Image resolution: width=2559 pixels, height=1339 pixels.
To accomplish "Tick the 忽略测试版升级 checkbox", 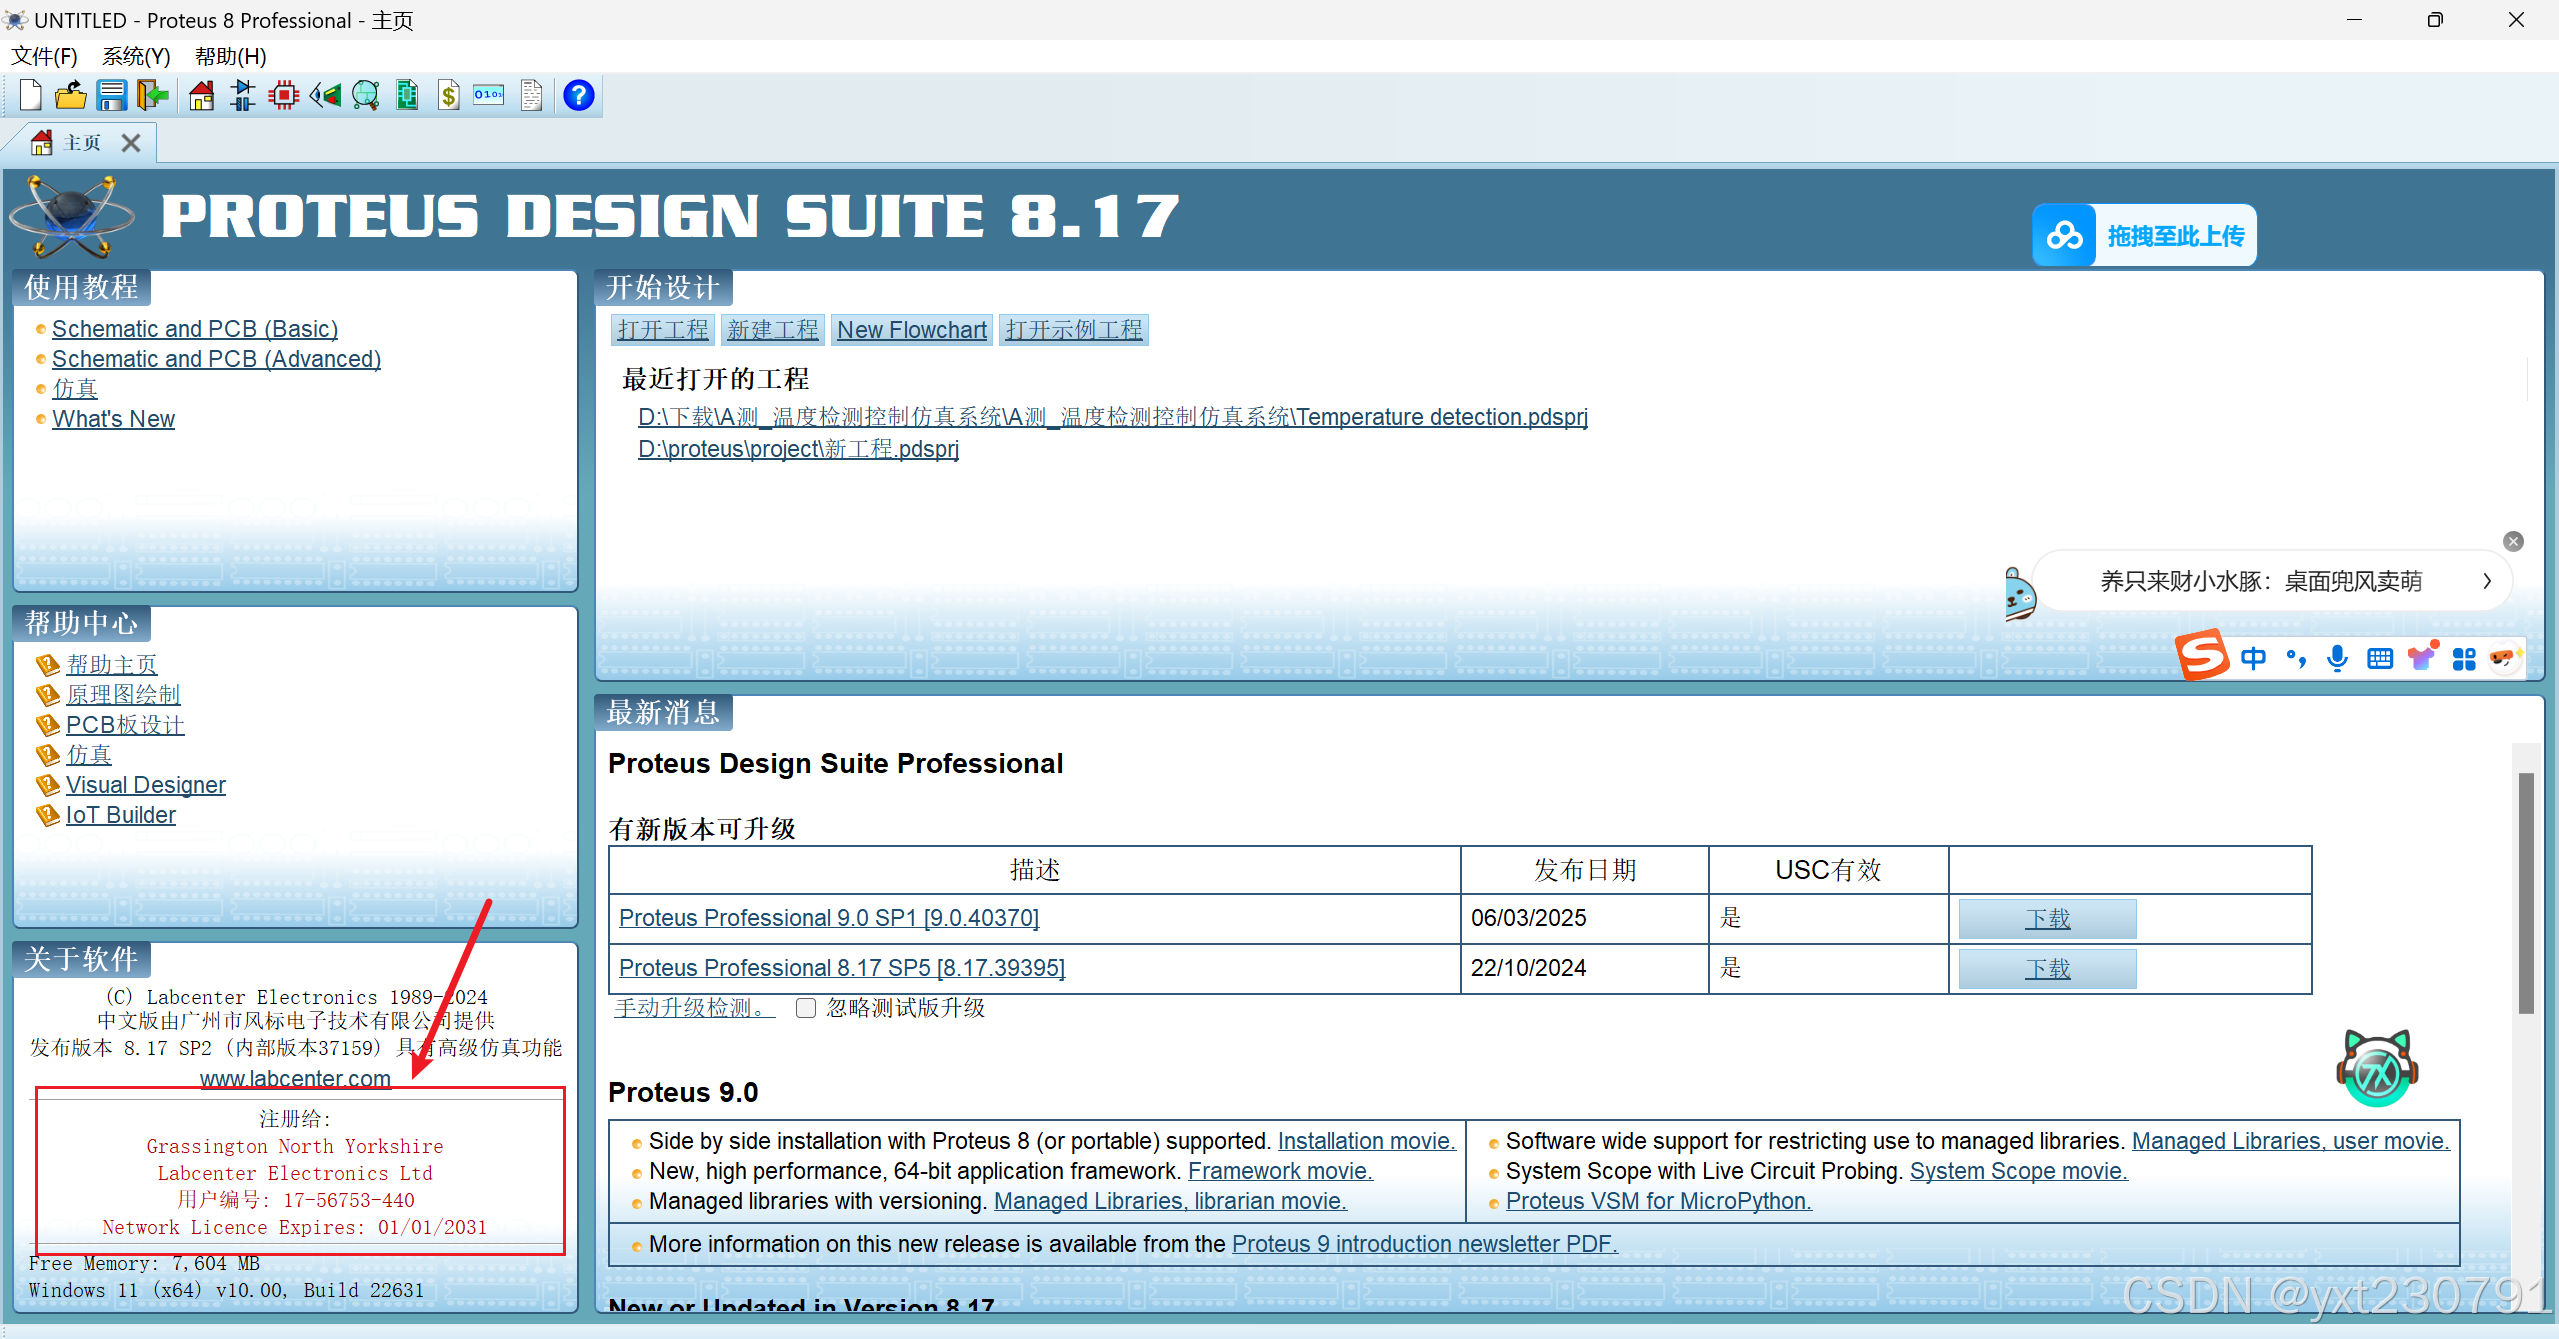I will [806, 1008].
